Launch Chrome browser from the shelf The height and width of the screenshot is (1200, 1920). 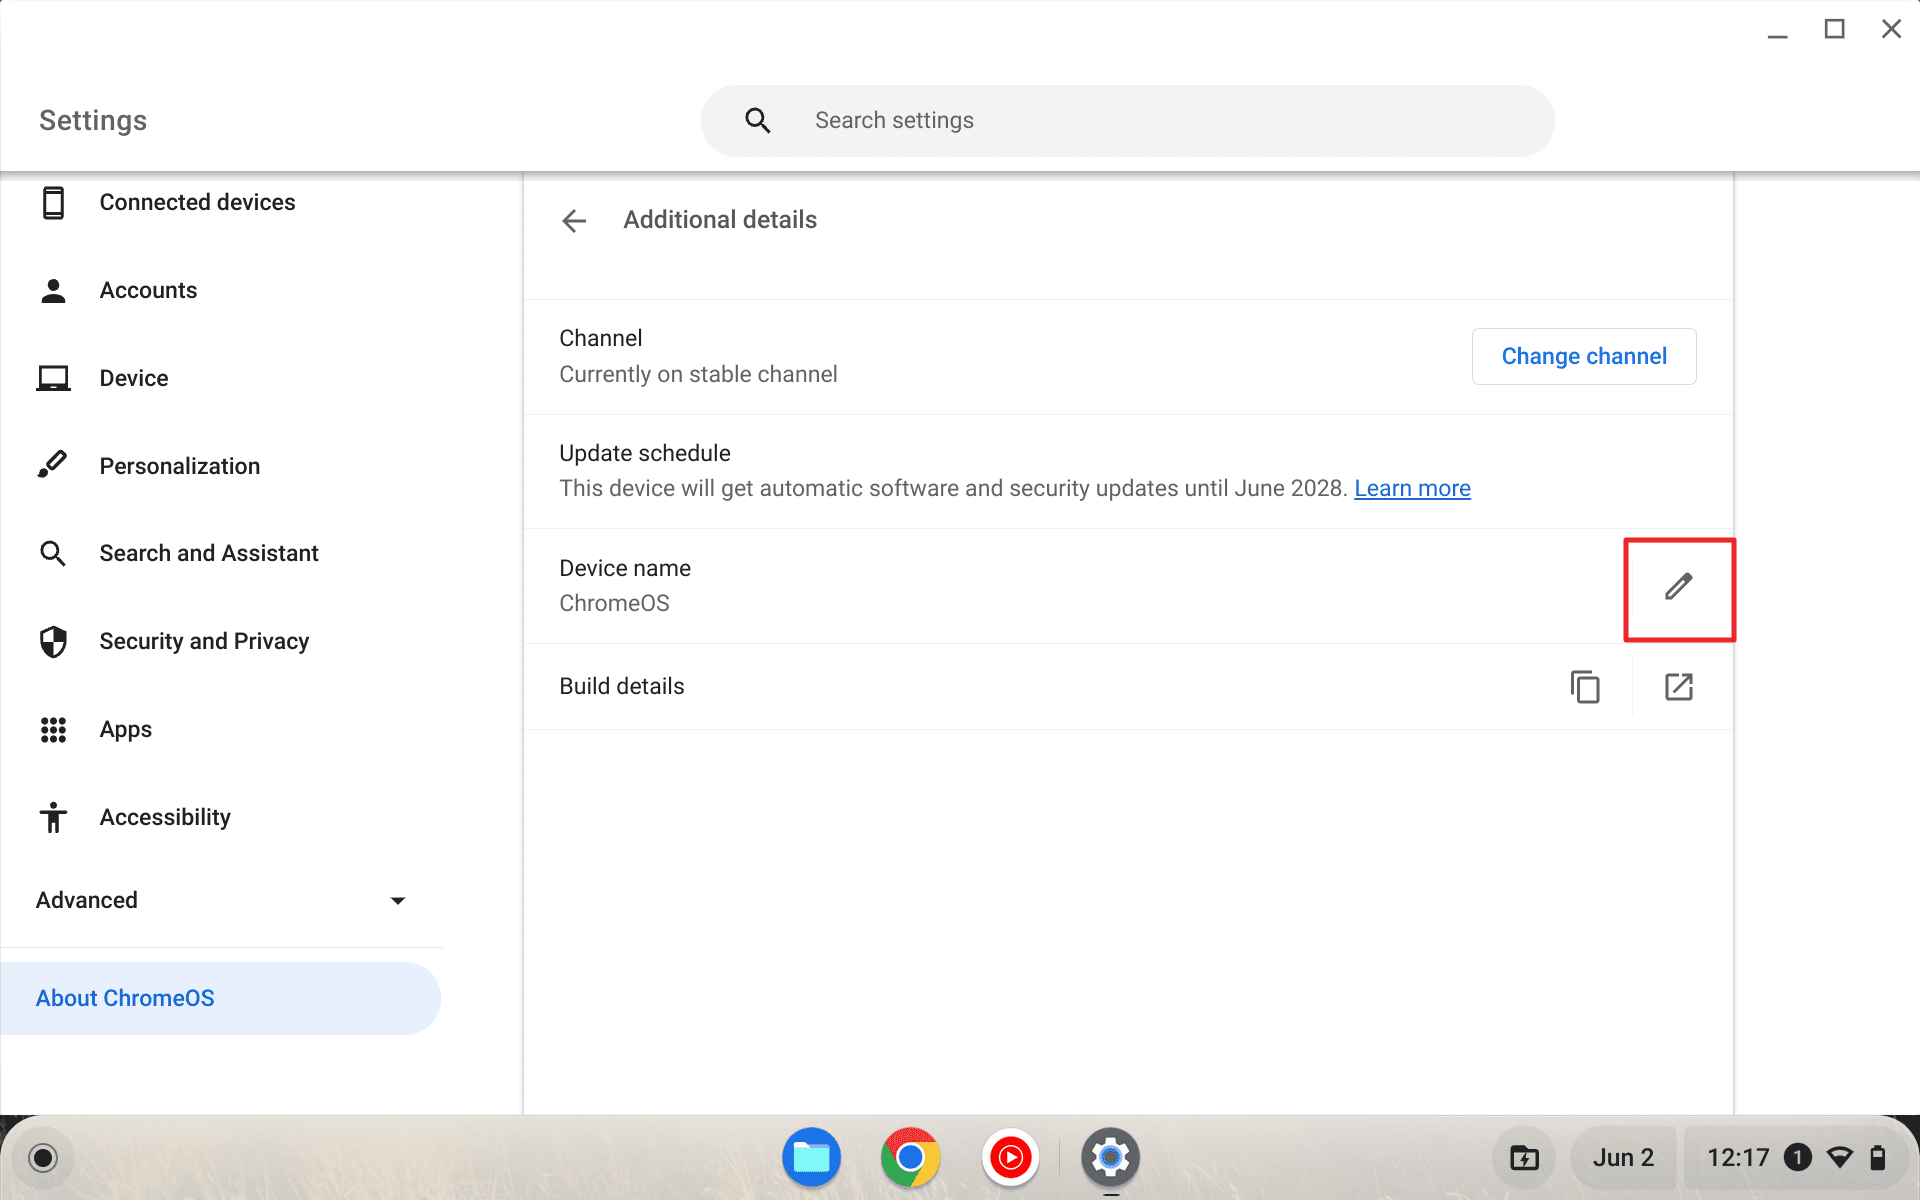(910, 1157)
